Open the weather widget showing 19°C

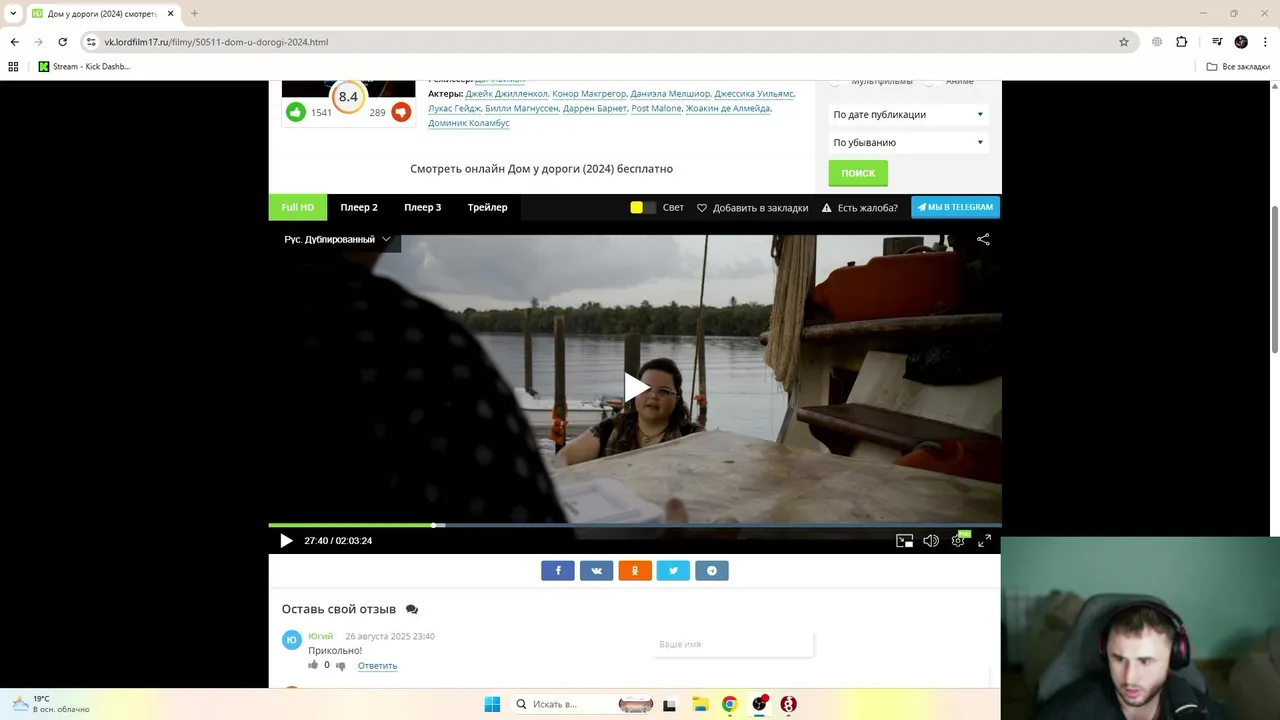[x=50, y=704]
